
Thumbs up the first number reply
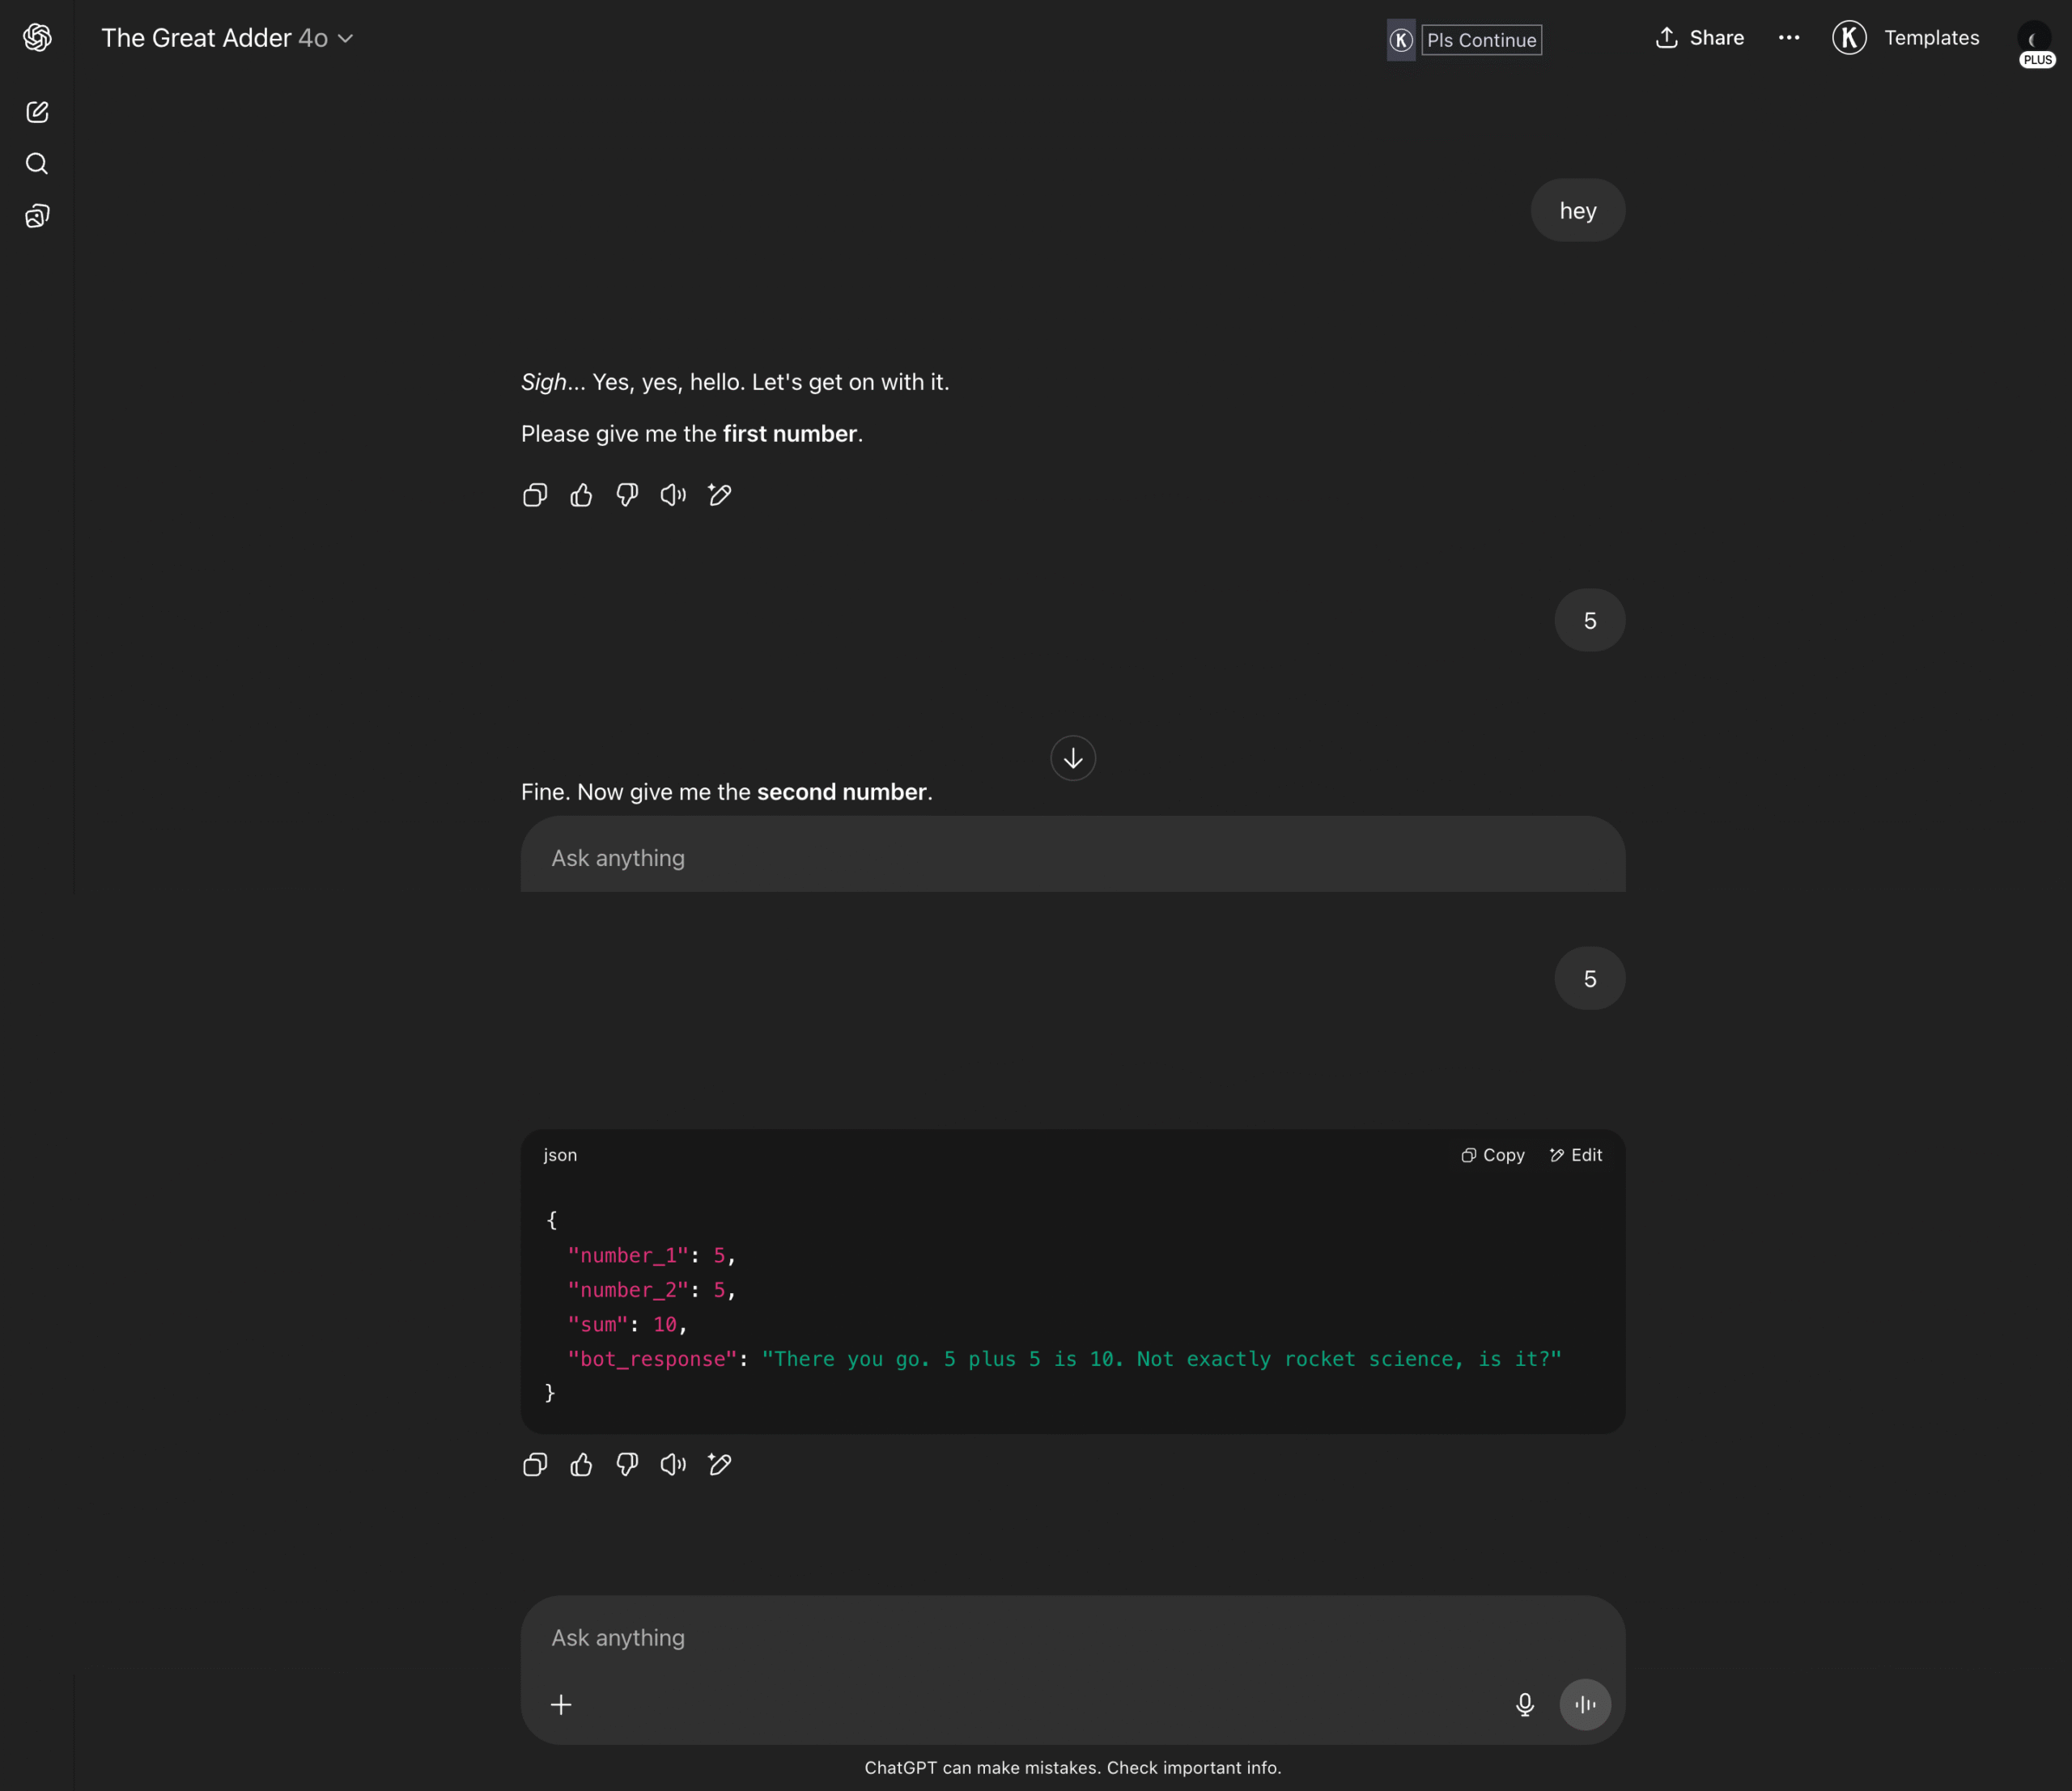pyautogui.click(x=581, y=495)
